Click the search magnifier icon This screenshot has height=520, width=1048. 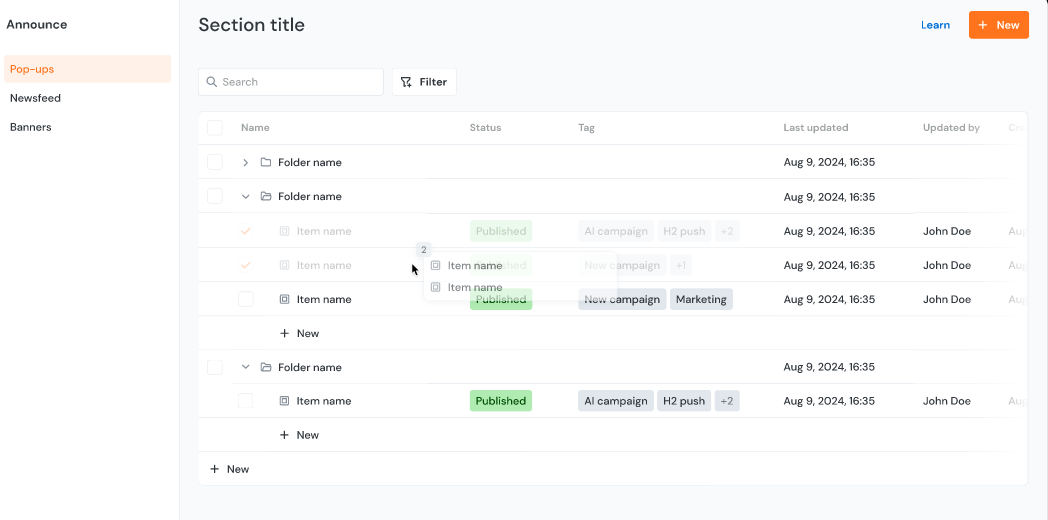point(212,82)
